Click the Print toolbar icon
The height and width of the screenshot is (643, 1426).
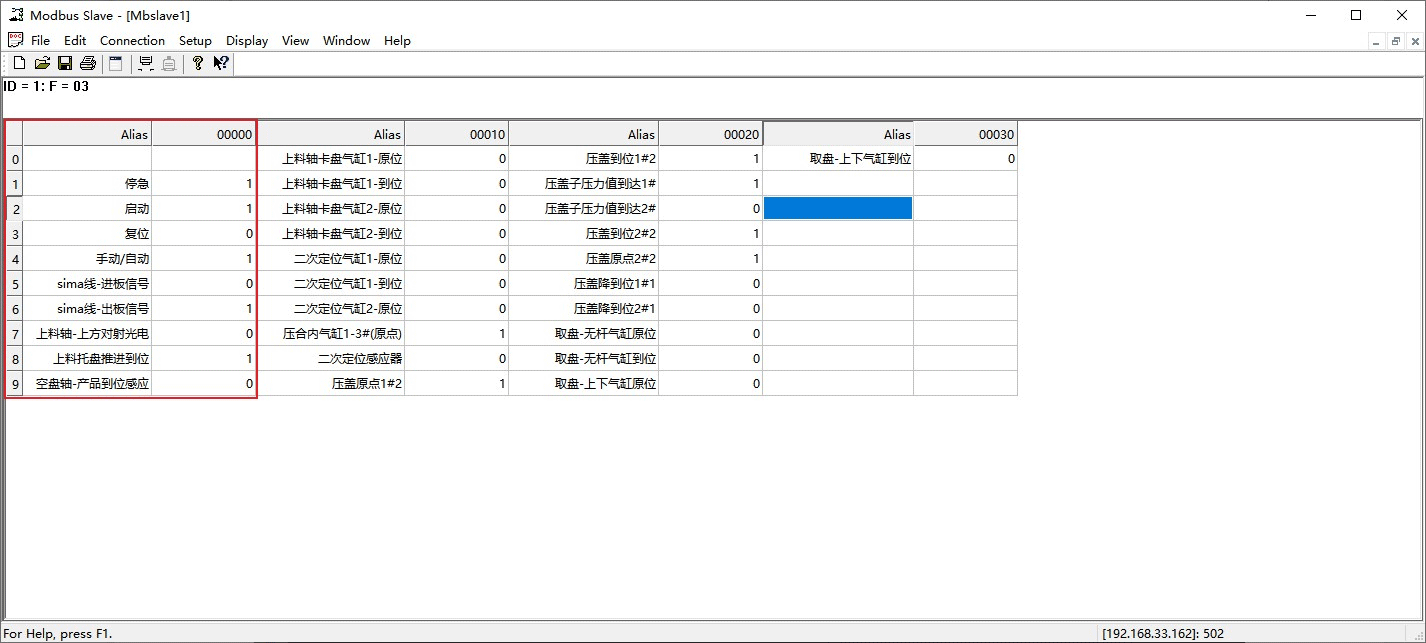[88, 64]
